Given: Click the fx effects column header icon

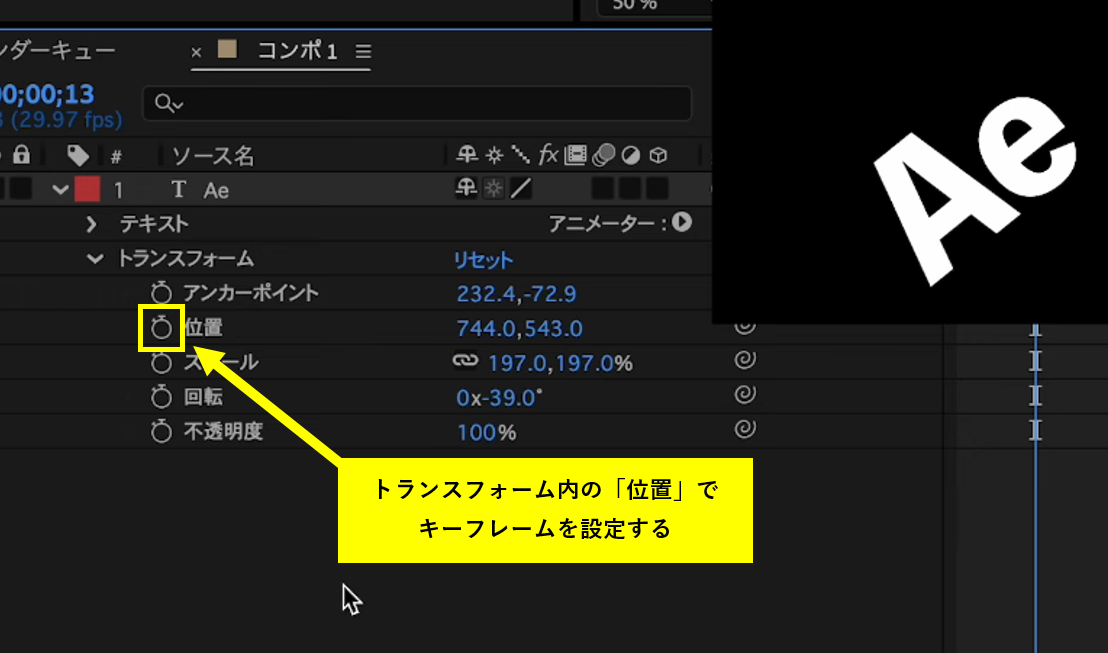Looking at the screenshot, I should tap(549, 156).
